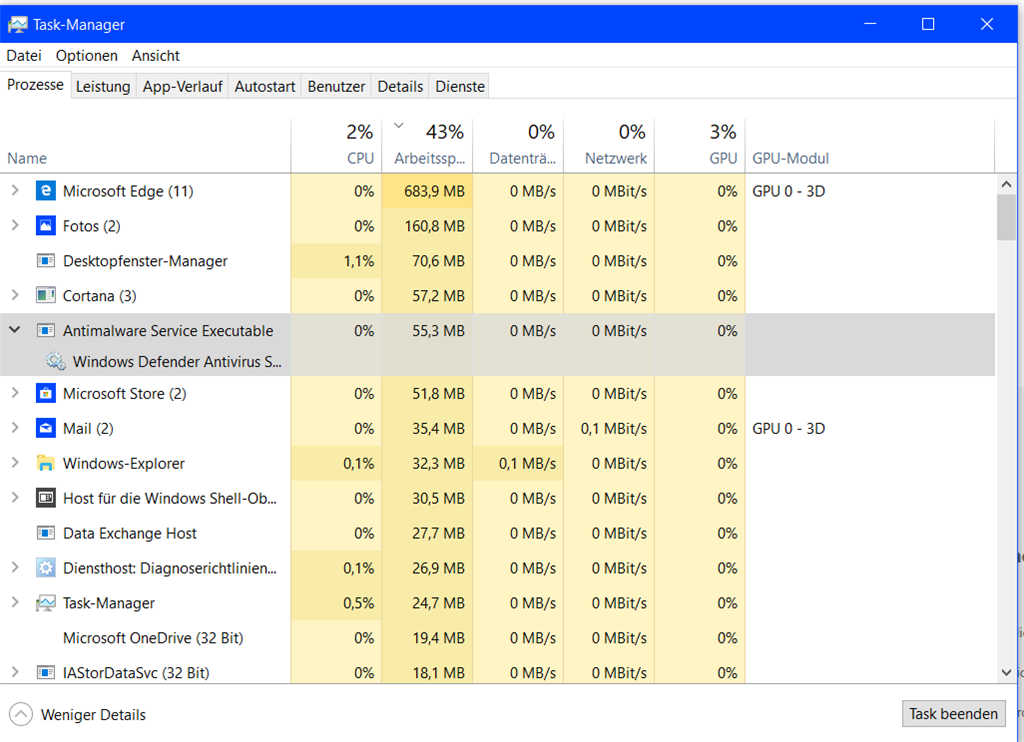The height and width of the screenshot is (742, 1024).
Task: Click the scrollbar down arrow
Action: [1006, 672]
